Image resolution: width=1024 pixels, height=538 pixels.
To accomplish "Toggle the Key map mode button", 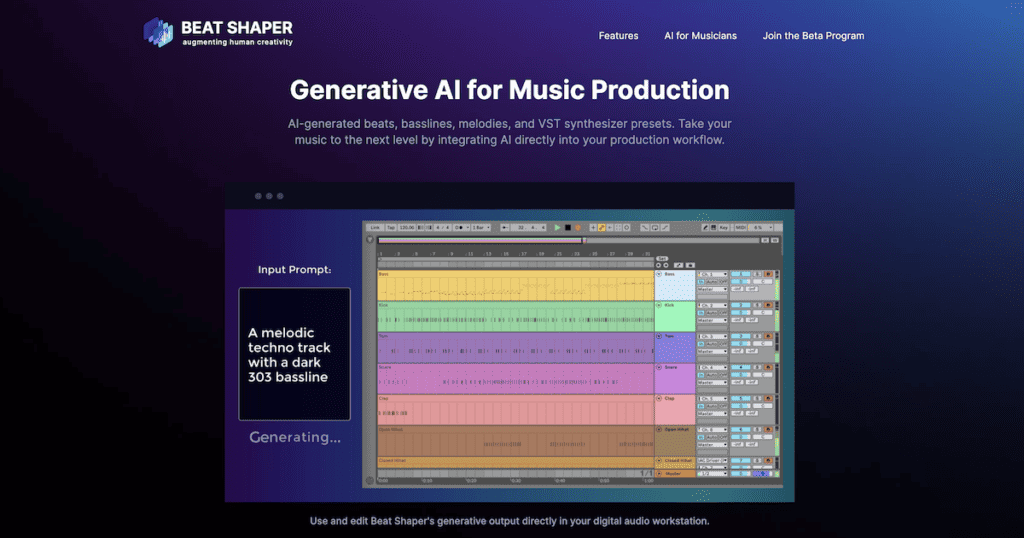I will pyautogui.click(x=724, y=227).
